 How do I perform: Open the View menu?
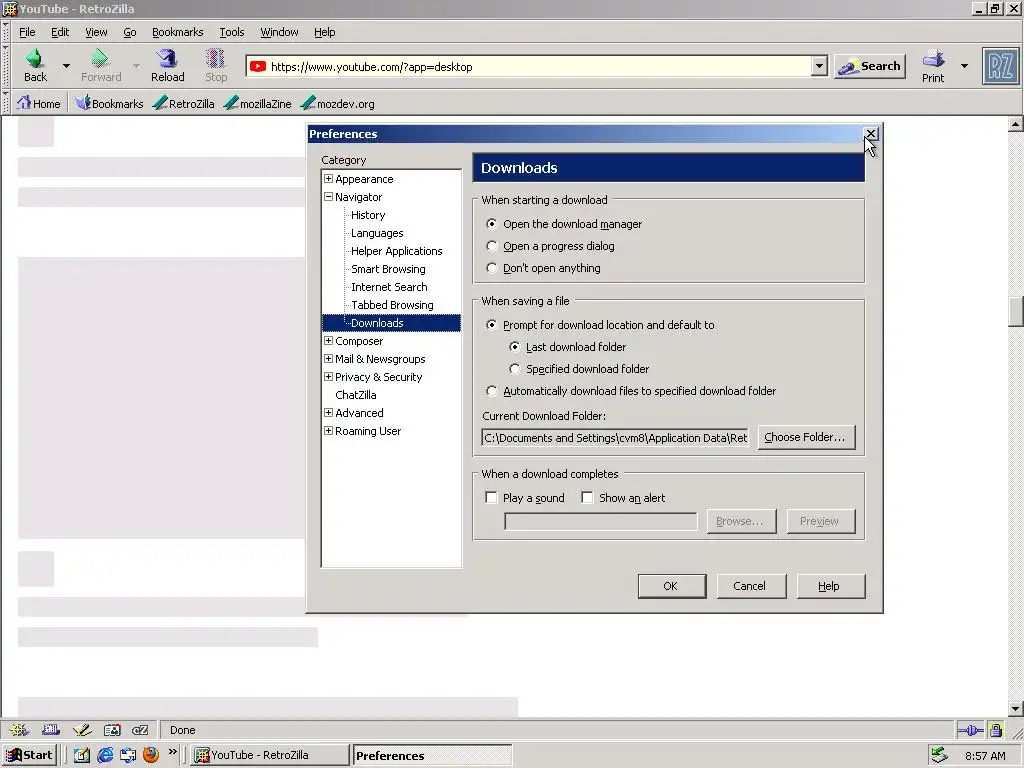pyautogui.click(x=96, y=32)
